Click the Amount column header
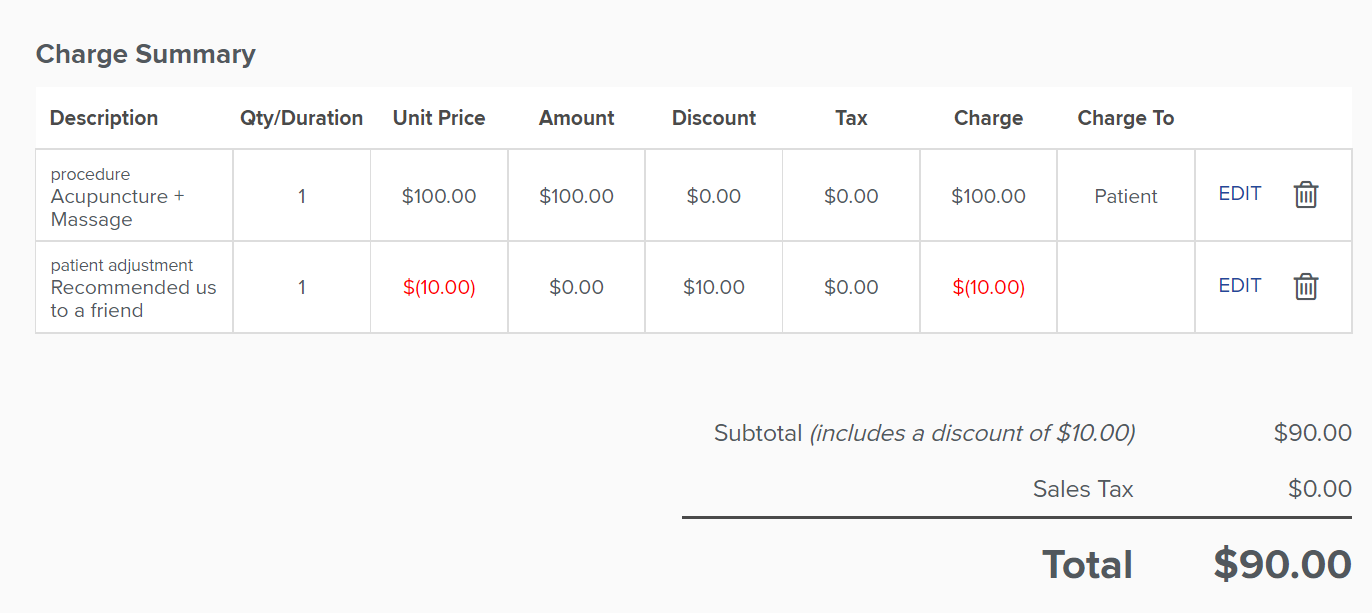Screen dimensions: 1372x613 click(x=577, y=118)
